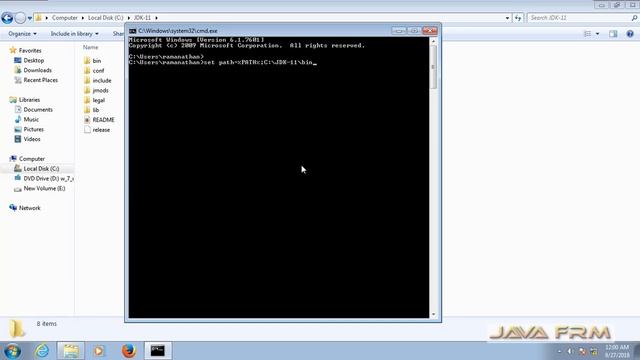Open Windows Media Player from taskbar

point(99,351)
